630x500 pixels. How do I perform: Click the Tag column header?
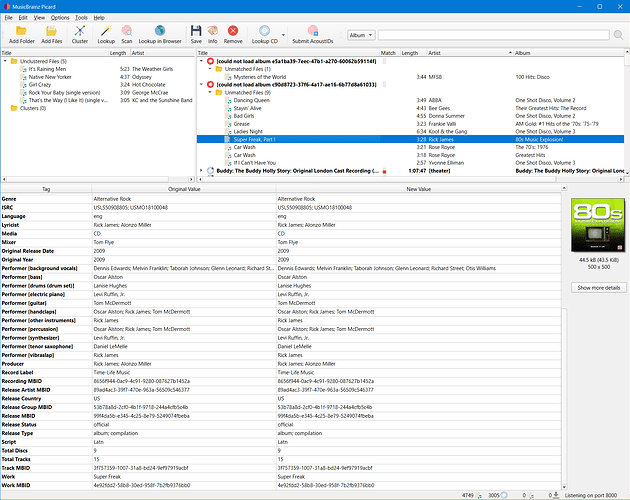point(46,189)
